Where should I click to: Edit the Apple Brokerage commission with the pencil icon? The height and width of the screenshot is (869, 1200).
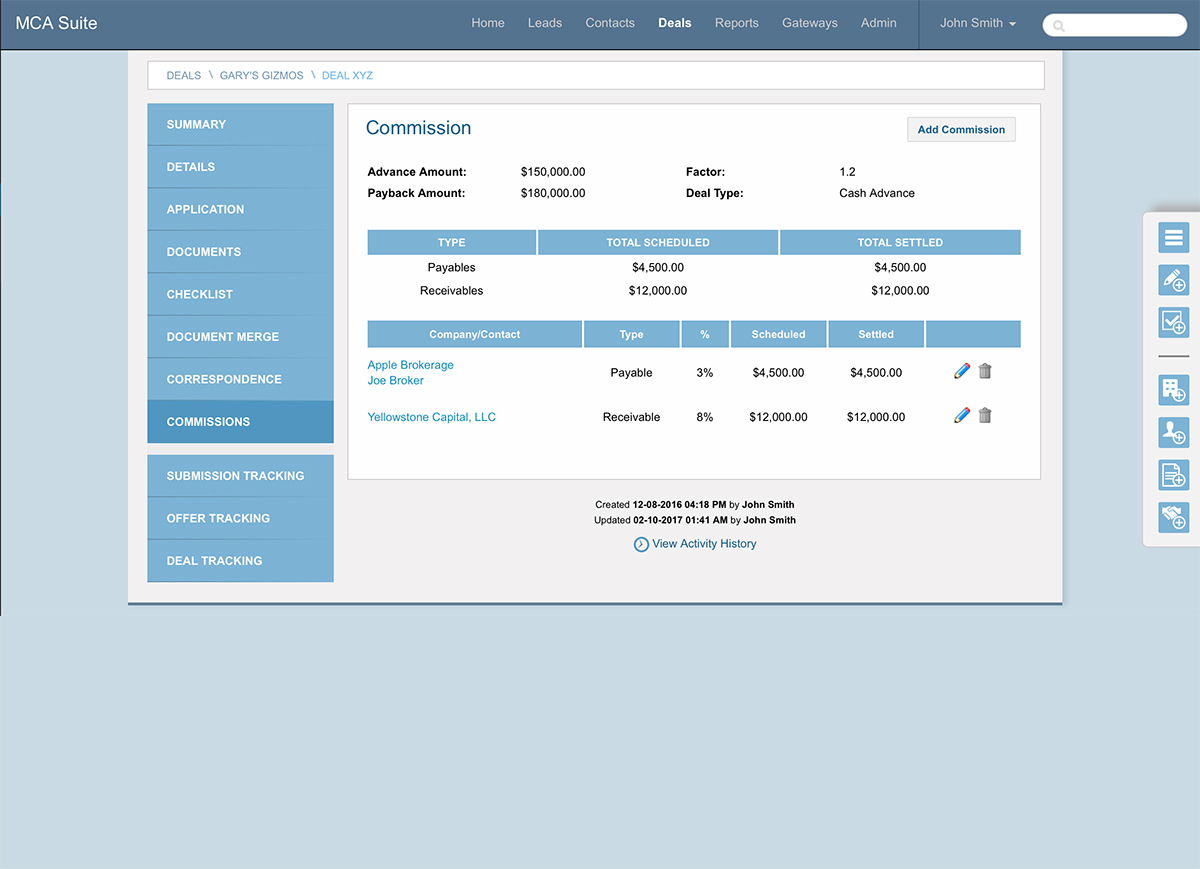[961, 371]
